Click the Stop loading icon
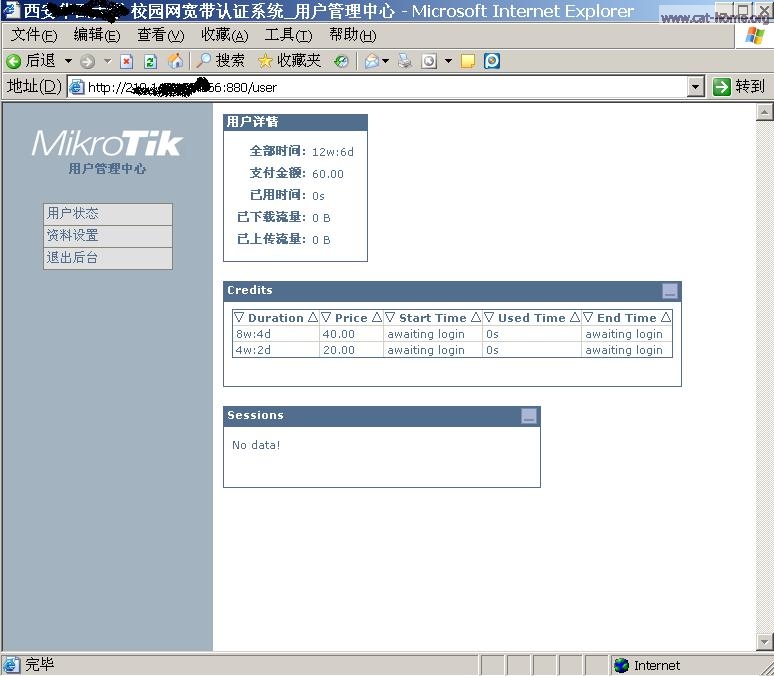The width and height of the screenshot is (774, 676). pos(127,61)
